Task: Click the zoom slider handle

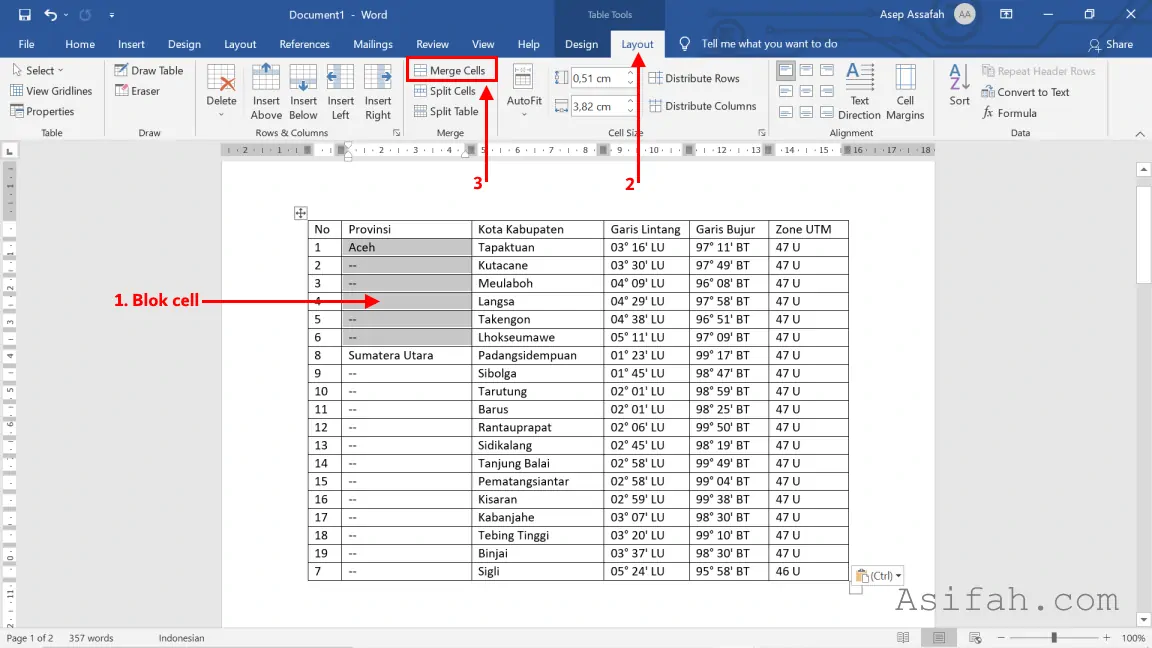Action: click(1054, 638)
